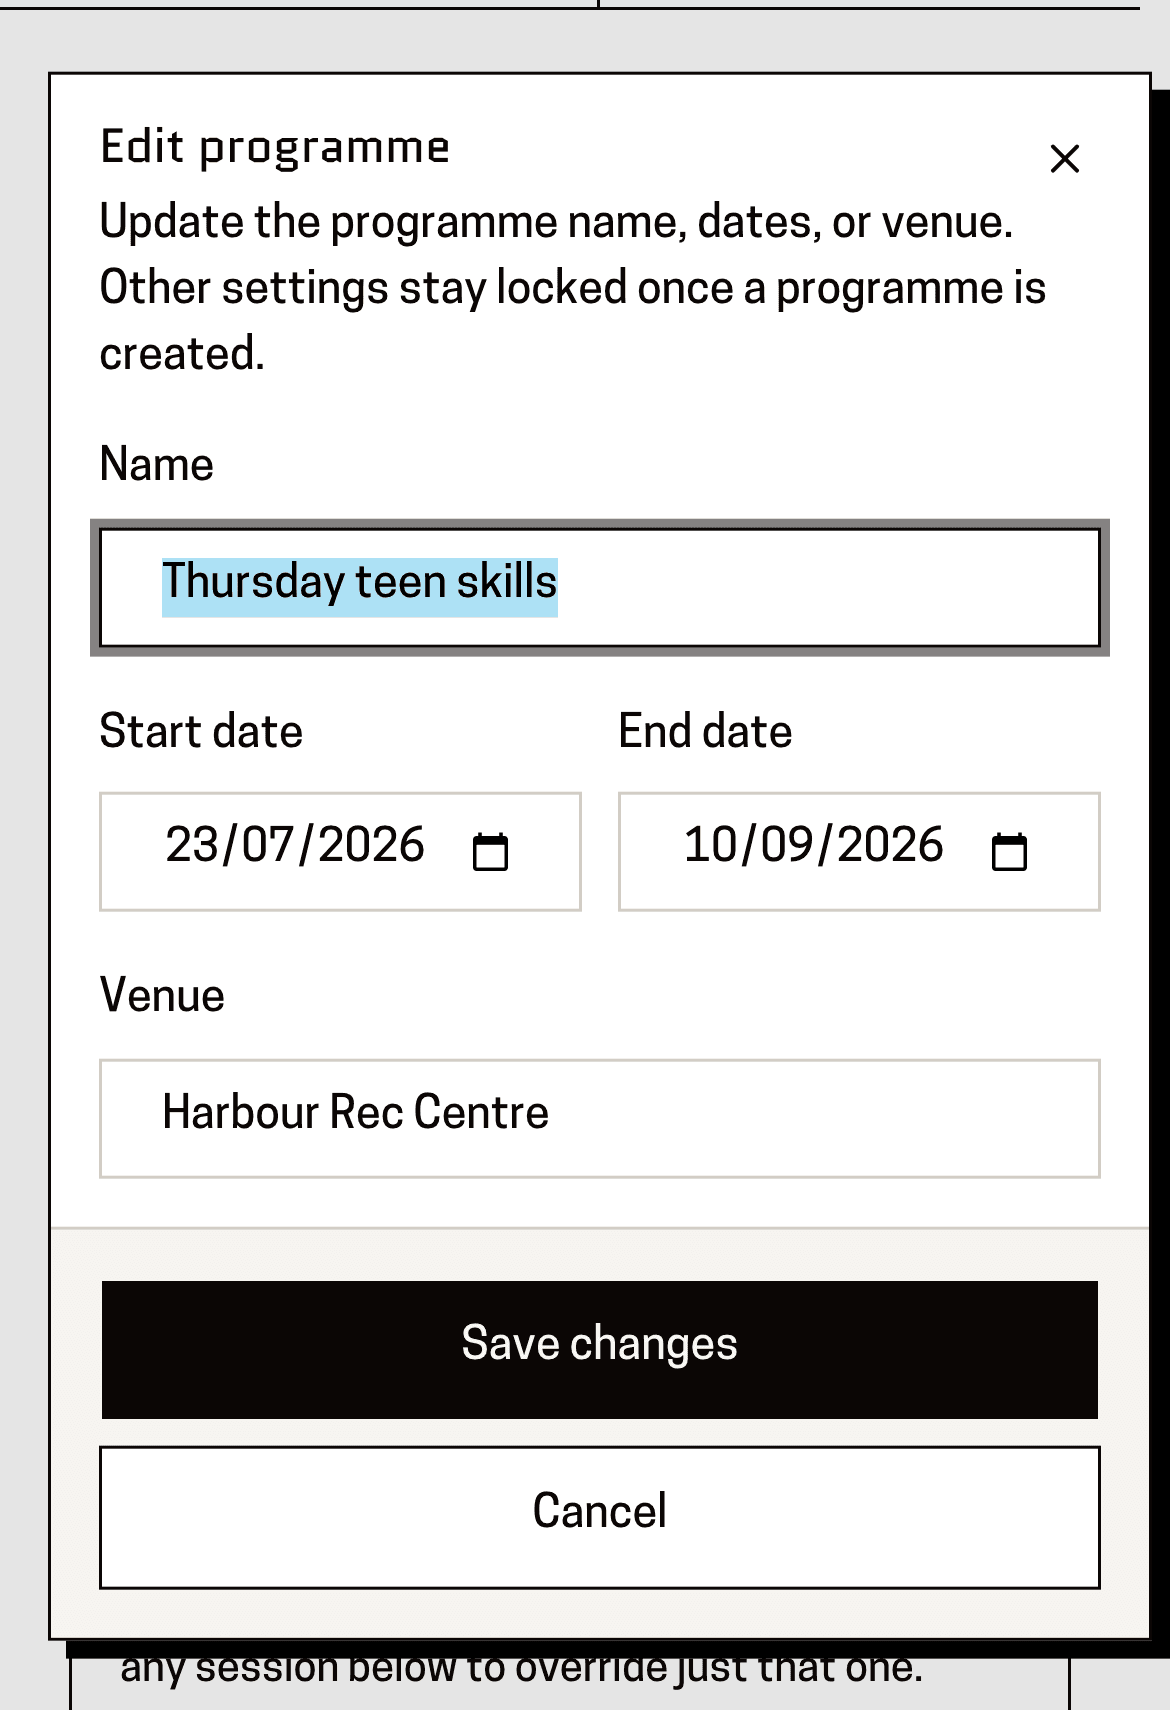1170x1710 pixels.
Task: Select the year 2026 in End date
Action: (891, 845)
